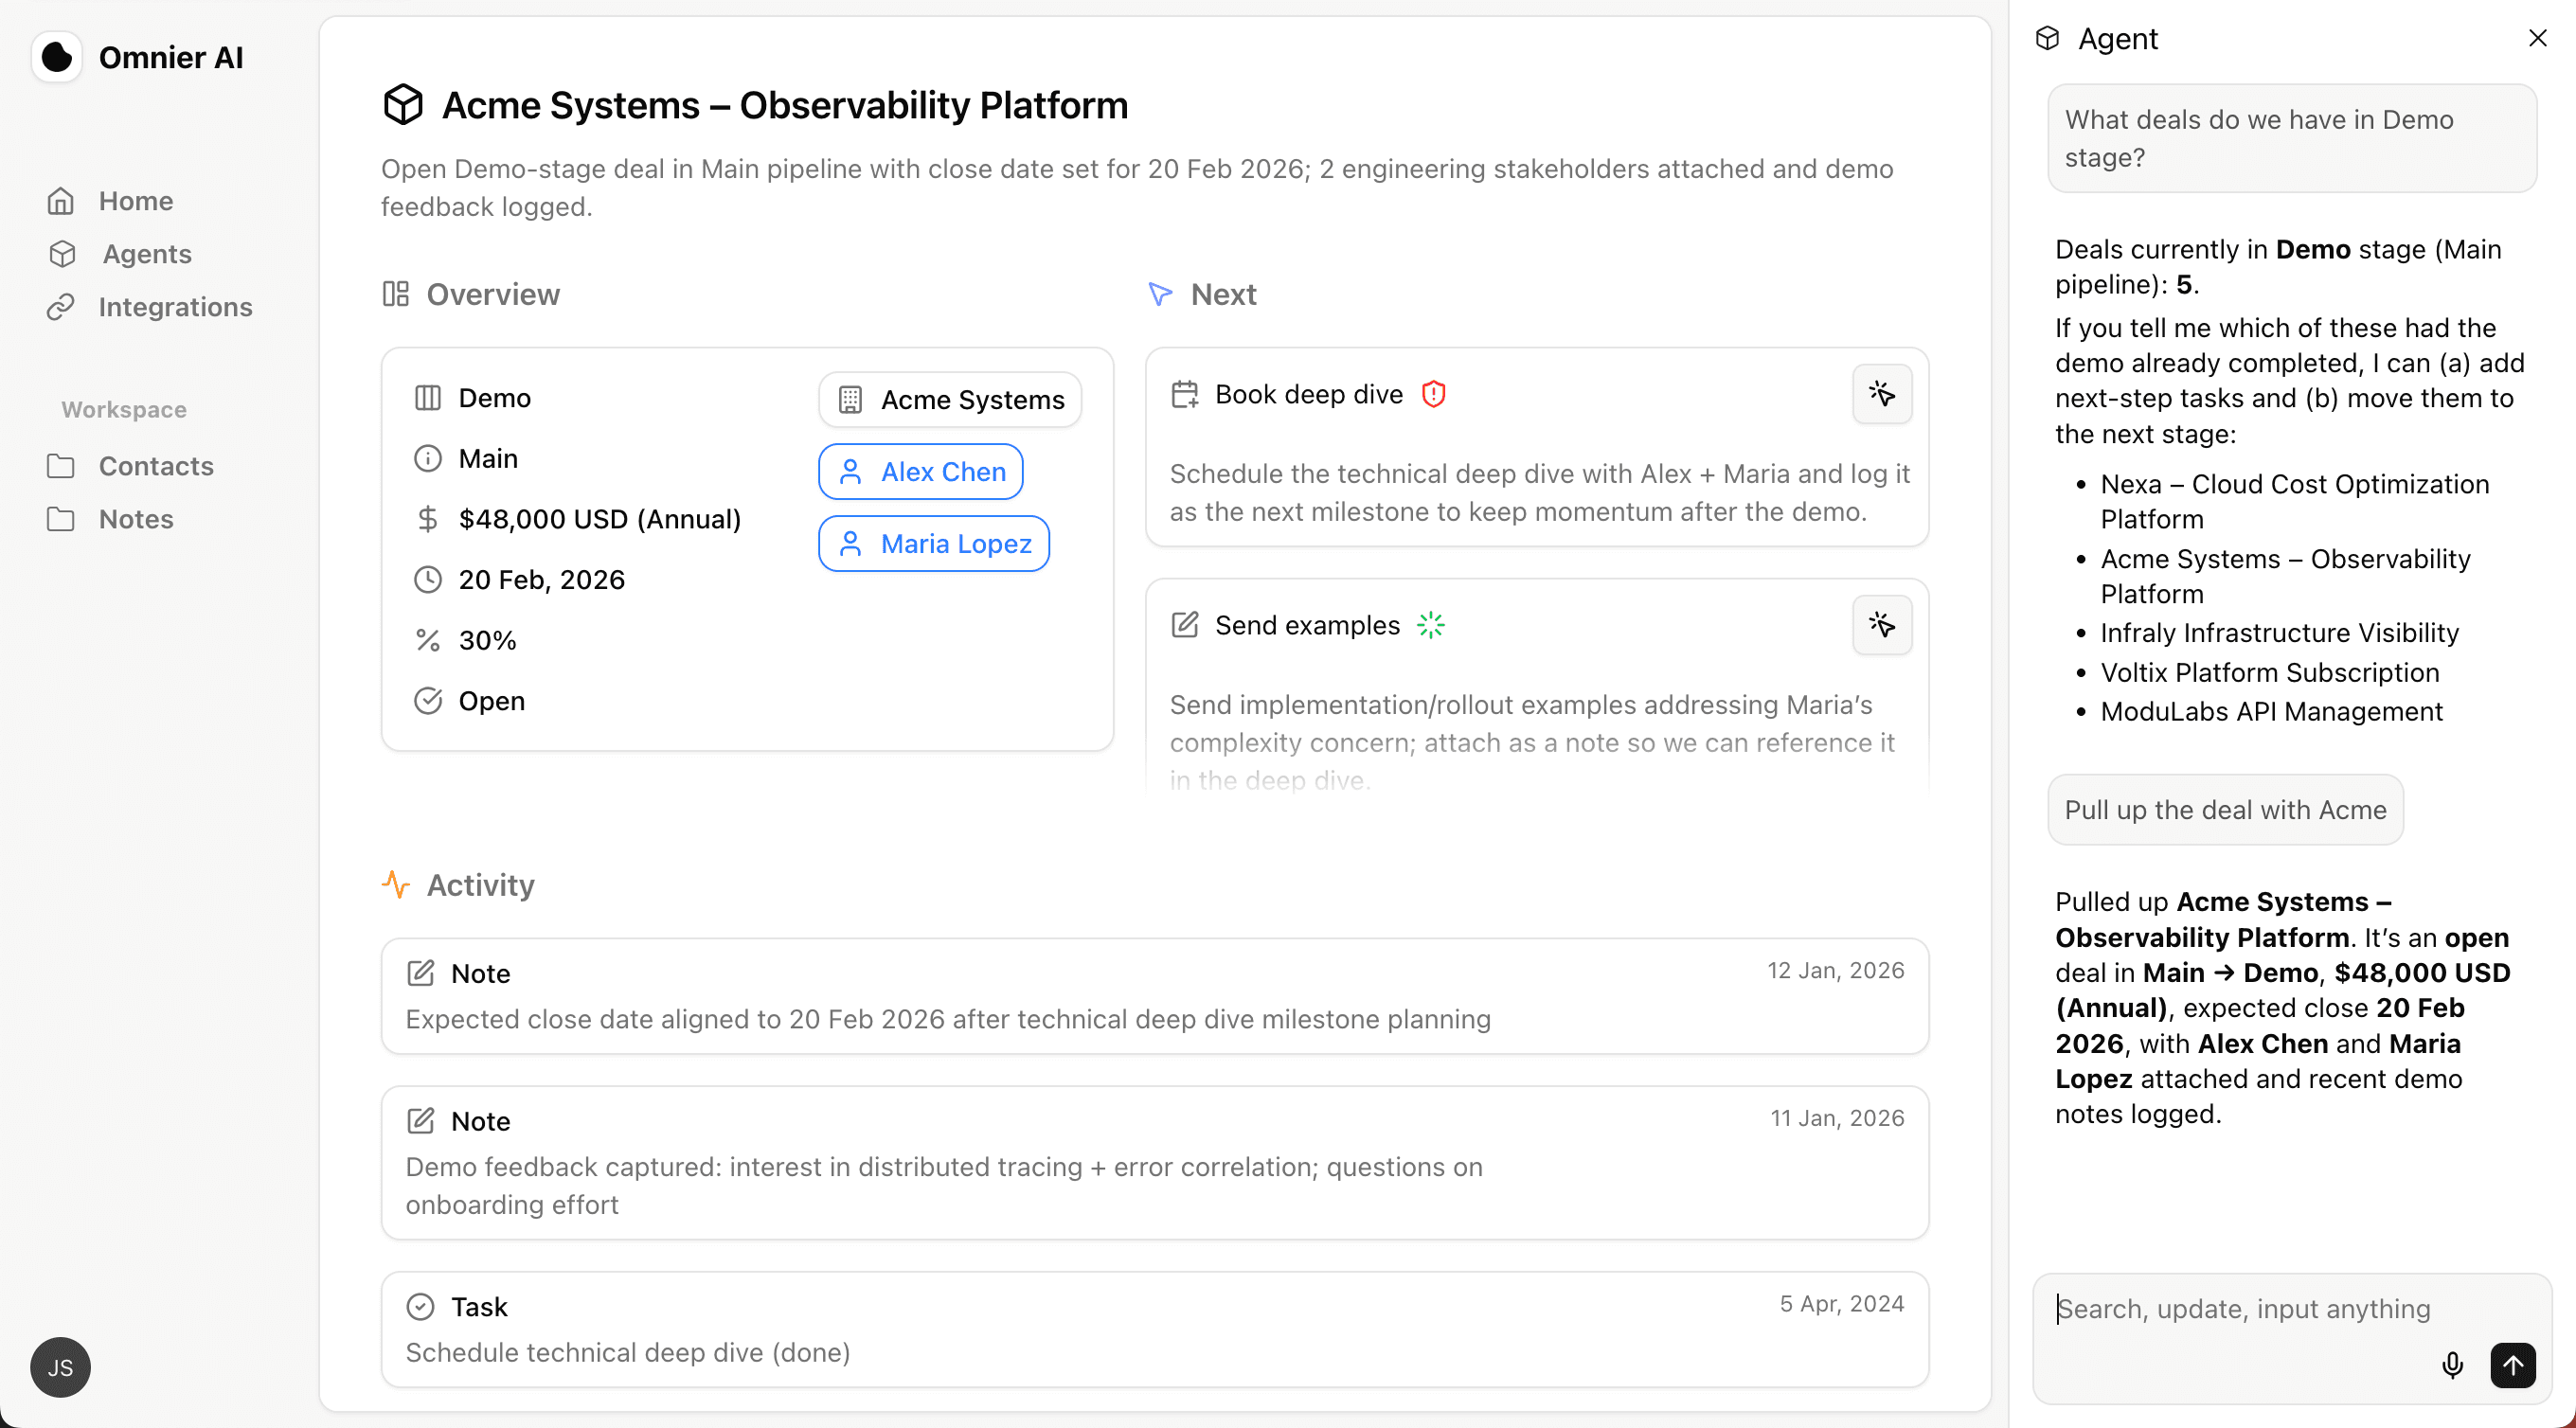Click the action sparkle icon on Send examples

pos(1882,625)
